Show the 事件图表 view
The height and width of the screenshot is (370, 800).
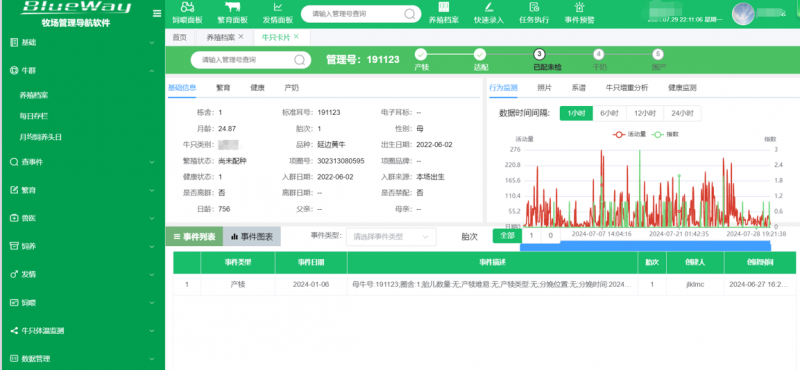(252, 237)
